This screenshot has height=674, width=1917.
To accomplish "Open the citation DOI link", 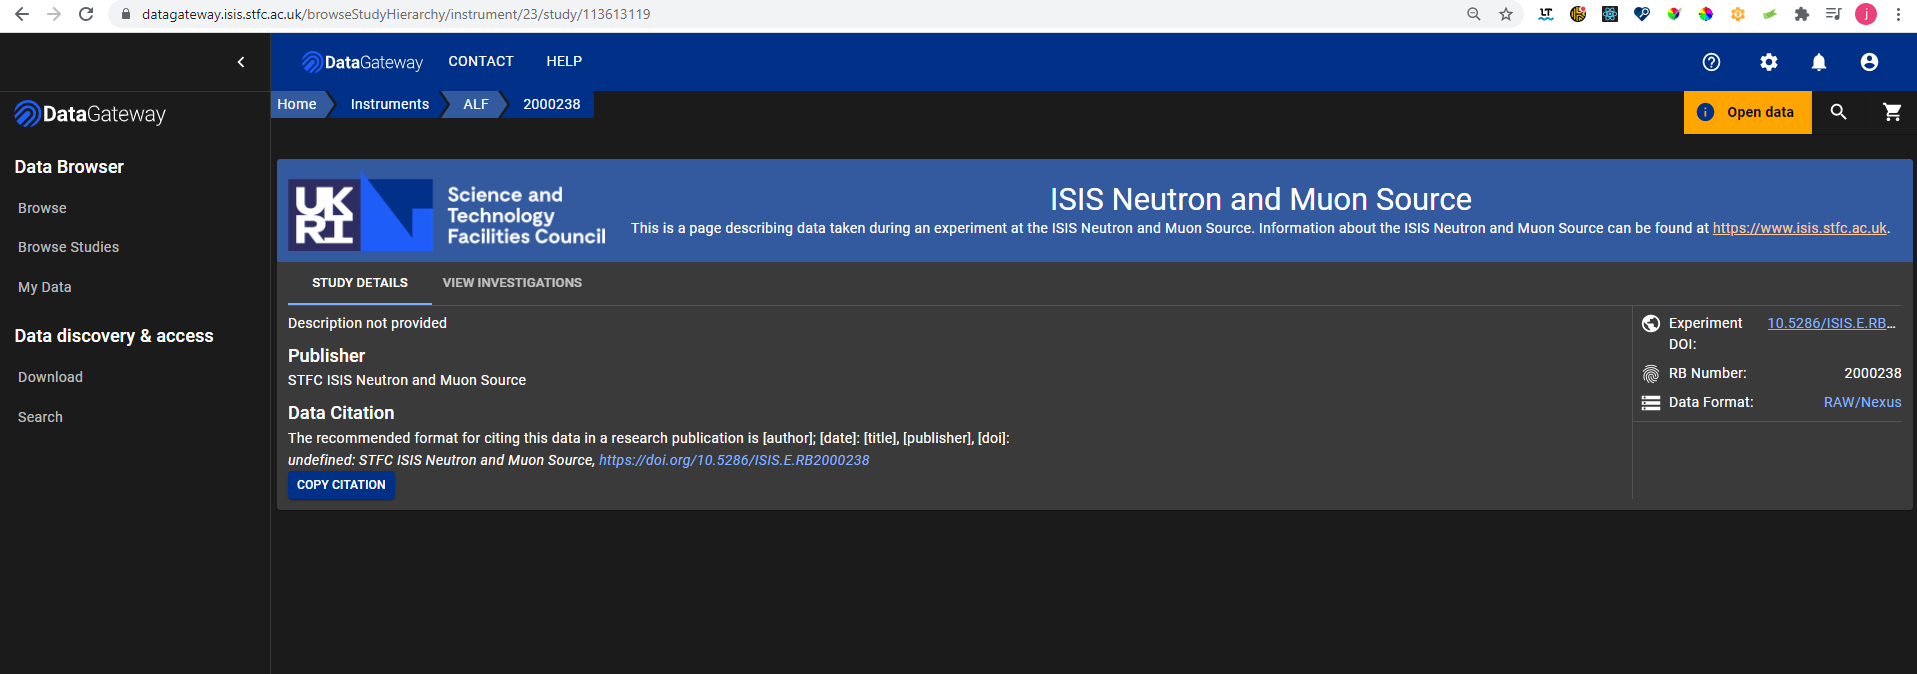I will (734, 460).
